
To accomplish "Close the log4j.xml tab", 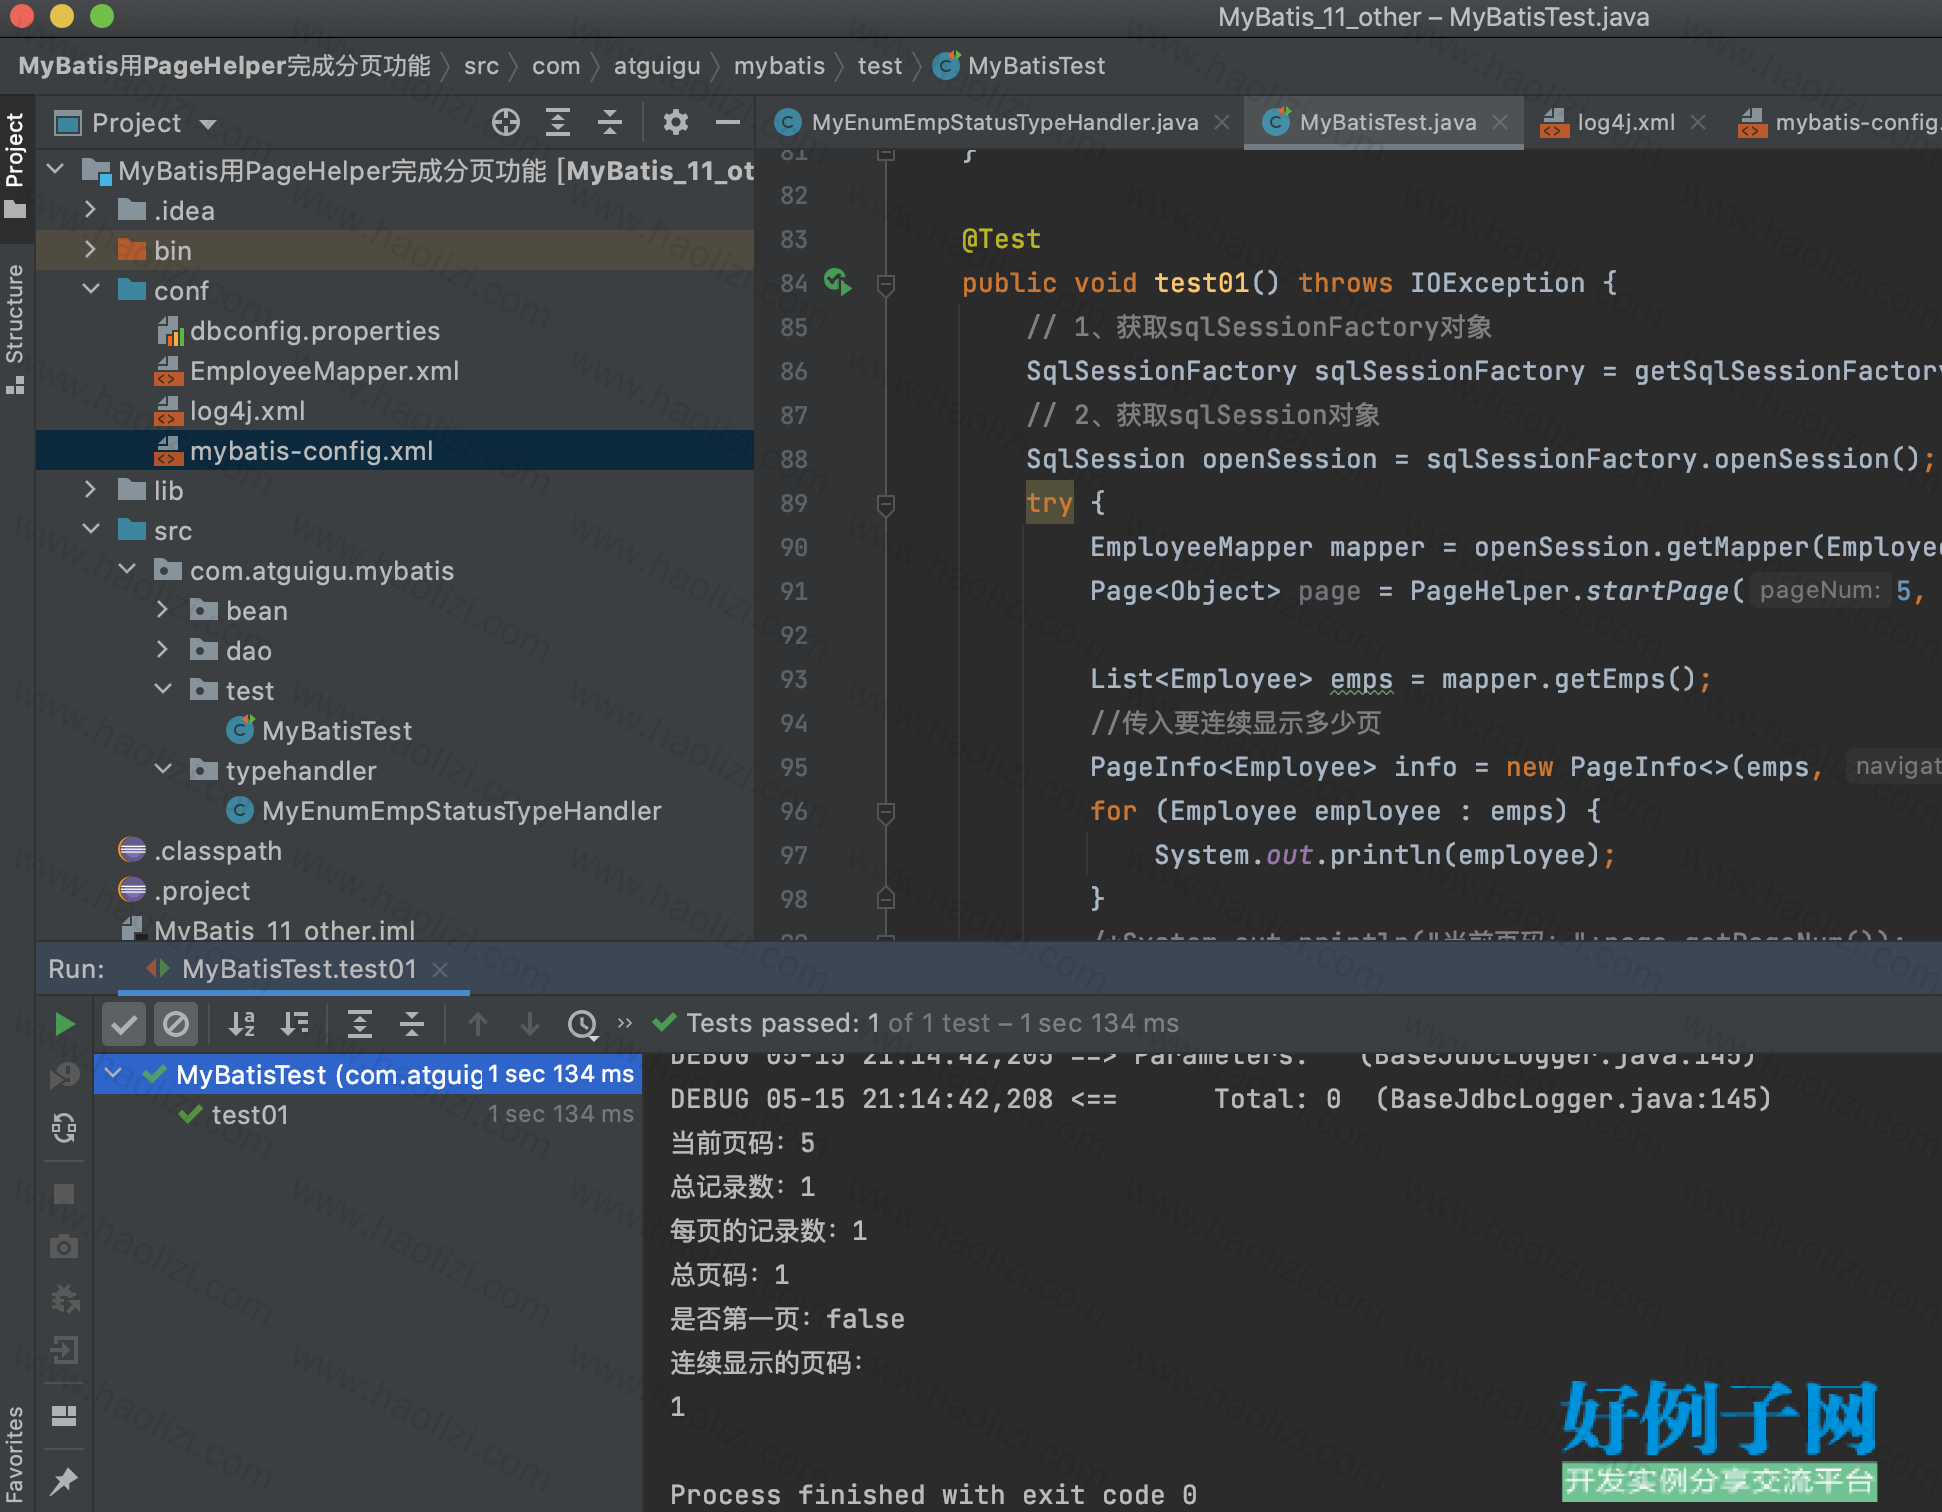I will 1698,122.
